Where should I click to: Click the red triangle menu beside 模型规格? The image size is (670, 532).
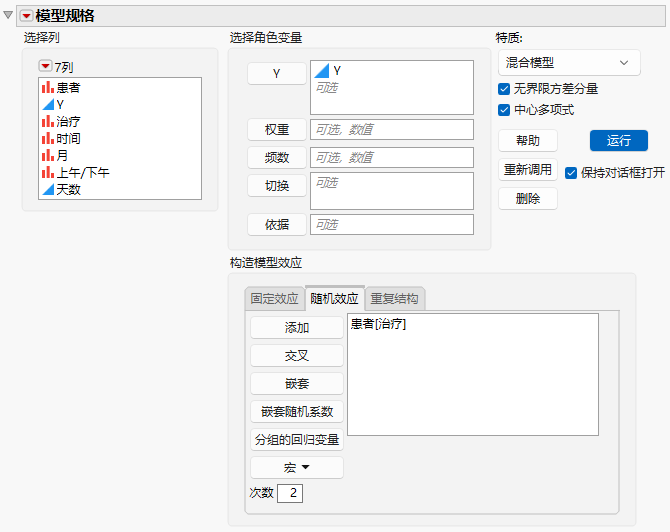(26, 16)
